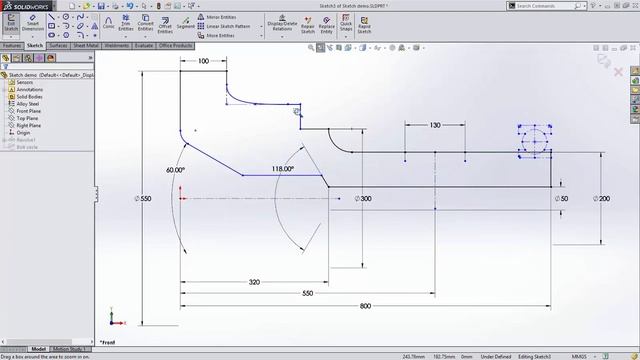
Task: Click the Undo icon
Action: pyautogui.click(x=130, y=6)
